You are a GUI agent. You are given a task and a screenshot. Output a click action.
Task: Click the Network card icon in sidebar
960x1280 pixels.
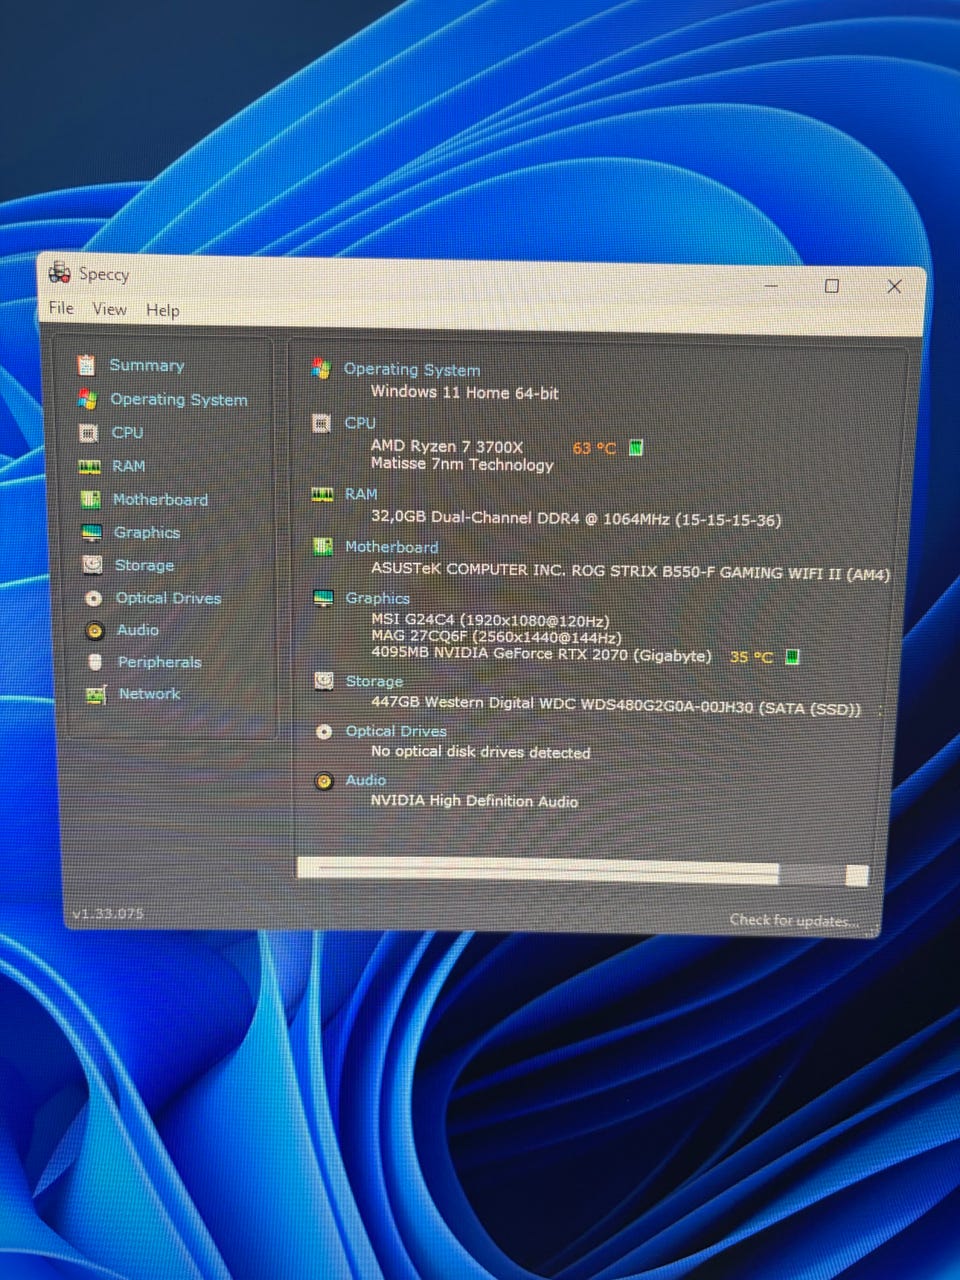(x=96, y=694)
